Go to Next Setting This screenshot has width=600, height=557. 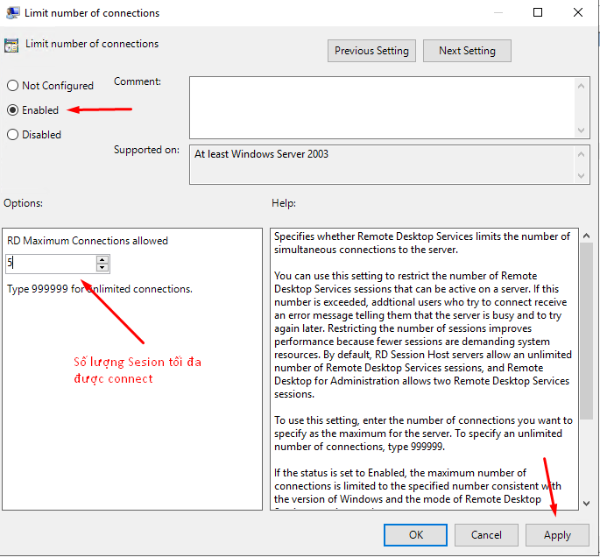(x=467, y=50)
